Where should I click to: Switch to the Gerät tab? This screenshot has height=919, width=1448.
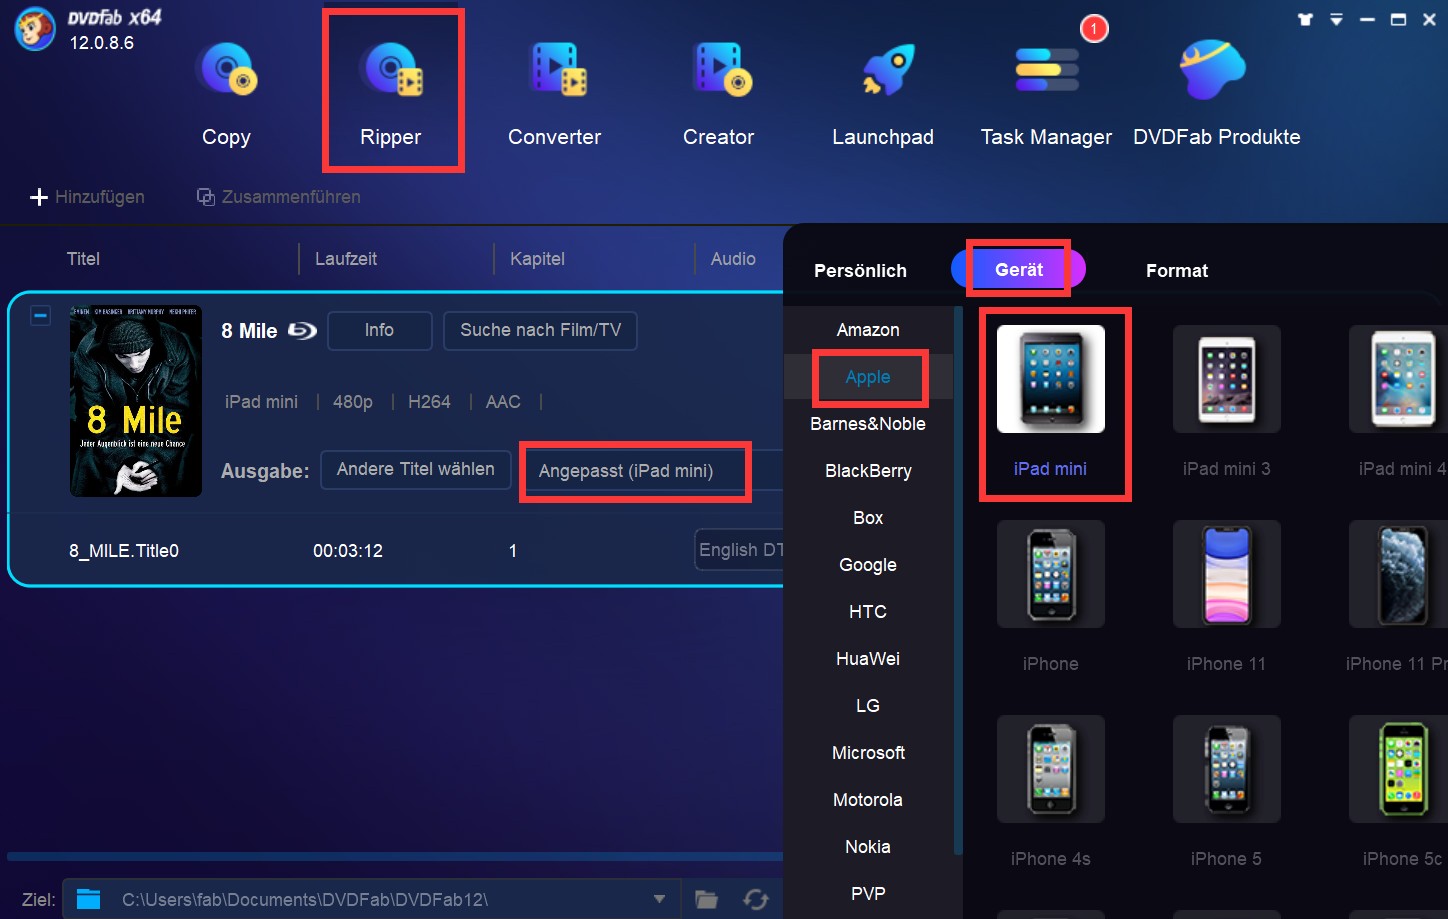click(1018, 269)
